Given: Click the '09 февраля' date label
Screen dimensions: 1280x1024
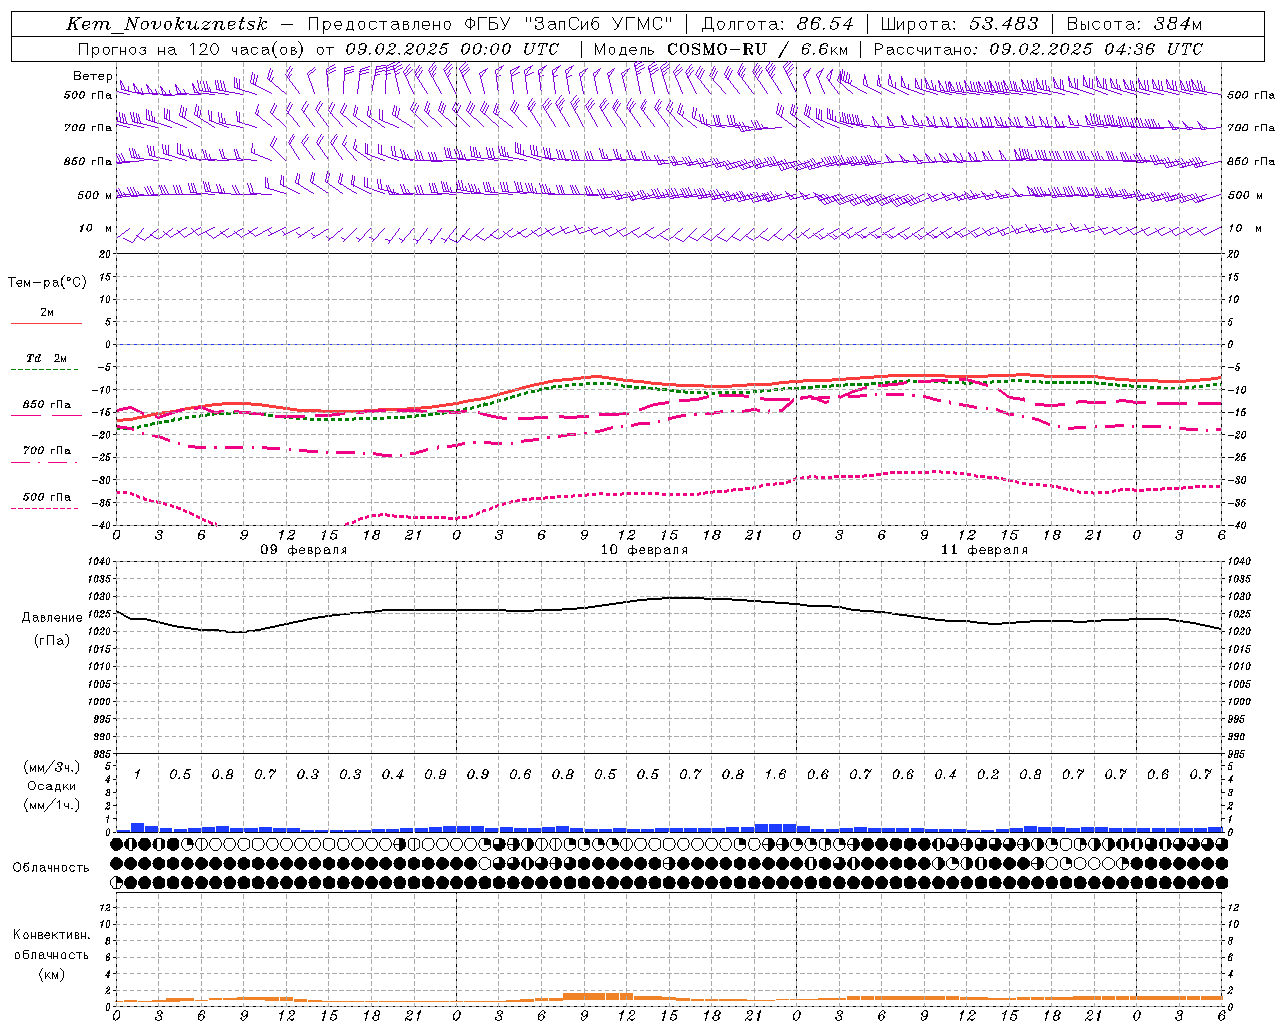Looking at the screenshot, I should point(304,550).
